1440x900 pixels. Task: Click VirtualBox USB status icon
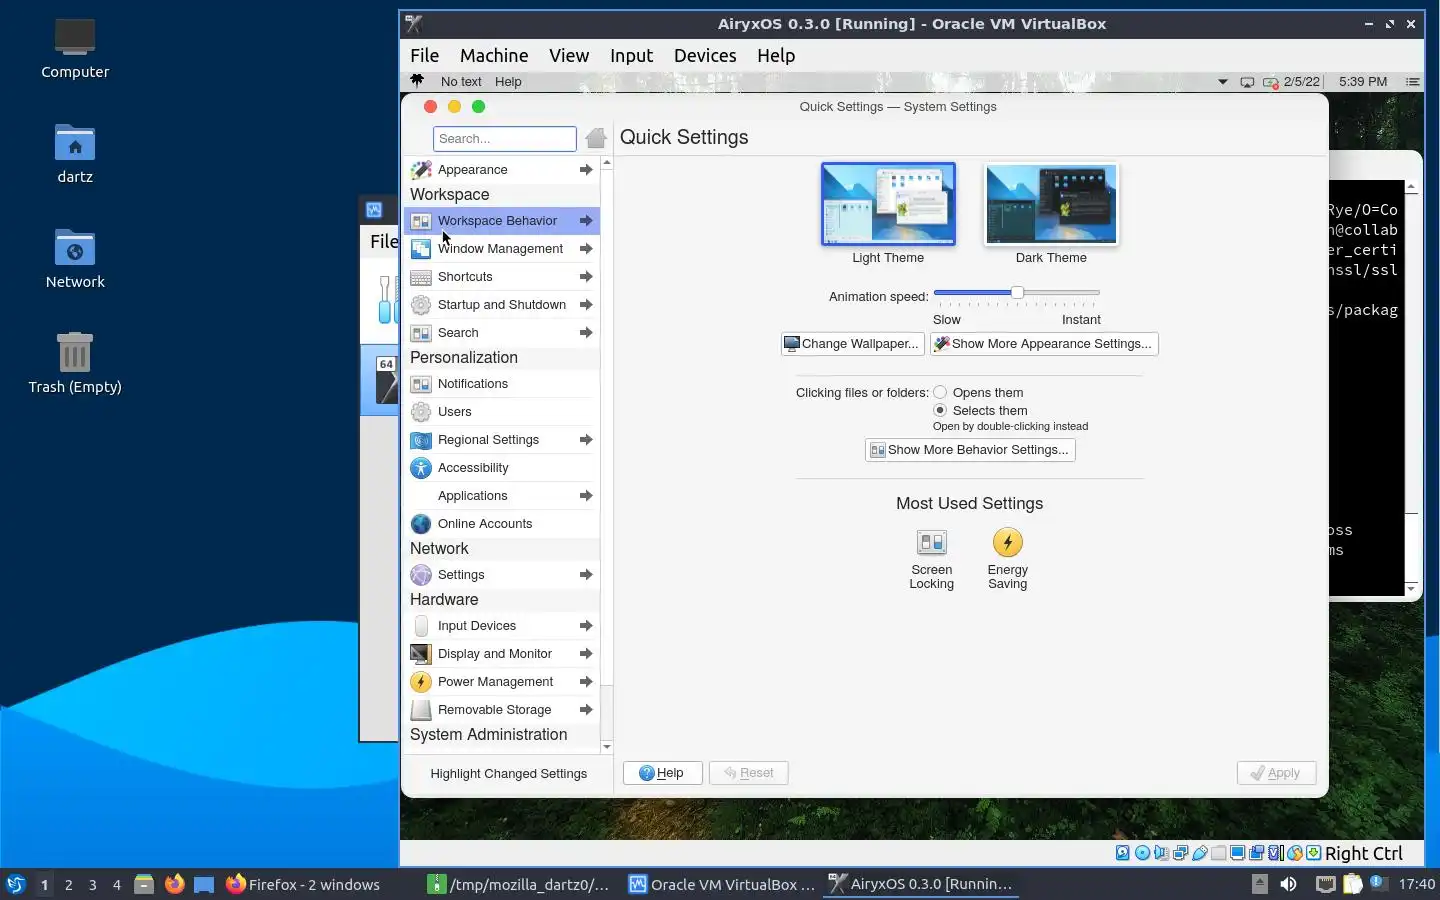coord(1199,853)
